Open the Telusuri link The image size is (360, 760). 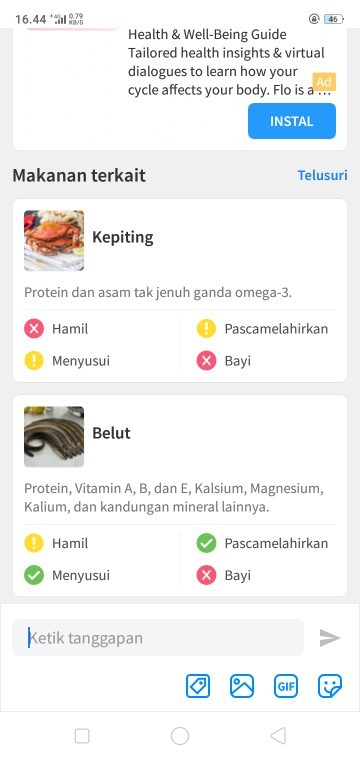[322, 175]
